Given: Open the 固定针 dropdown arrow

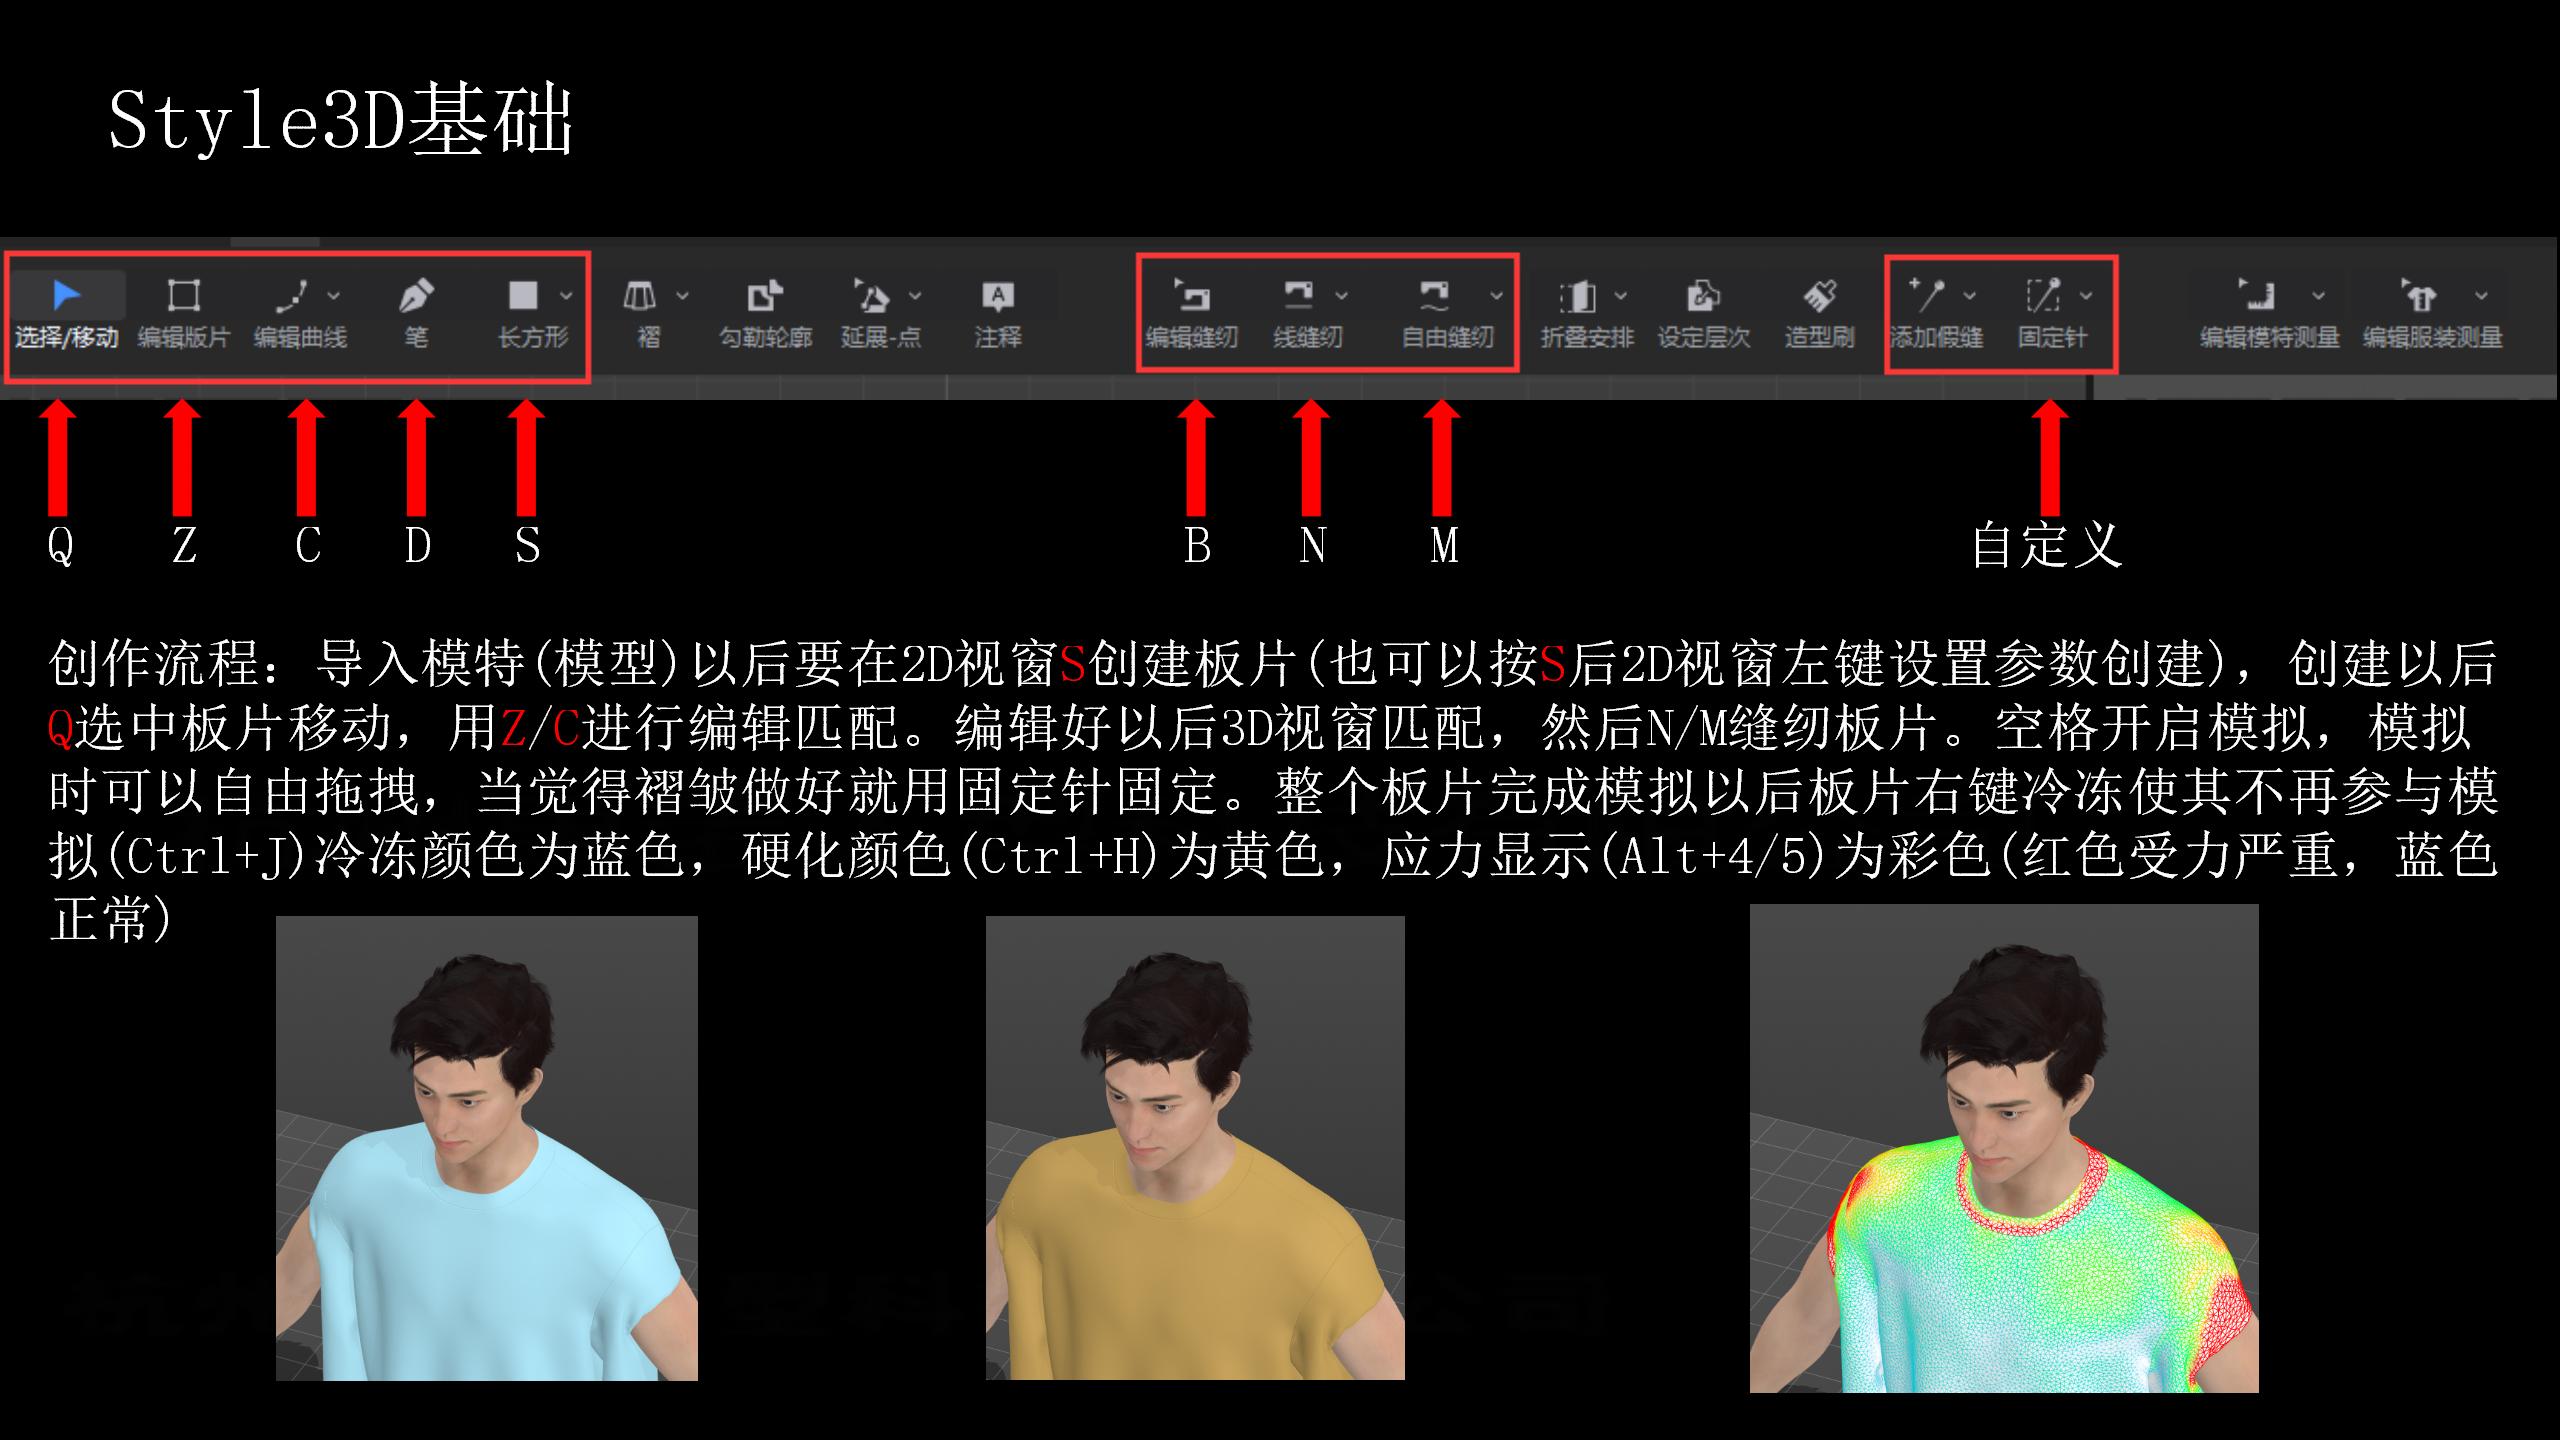Looking at the screenshot, I should point(2086,295).
